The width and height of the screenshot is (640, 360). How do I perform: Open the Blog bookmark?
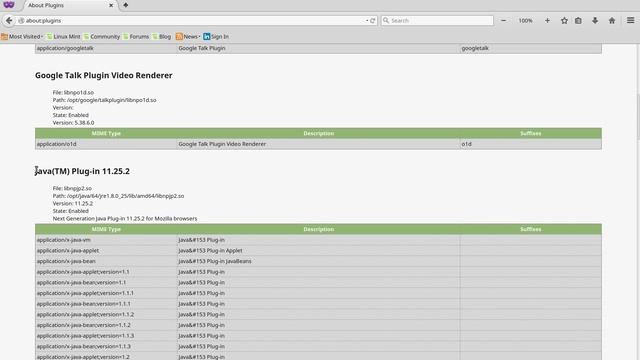(x=162, y=36)
